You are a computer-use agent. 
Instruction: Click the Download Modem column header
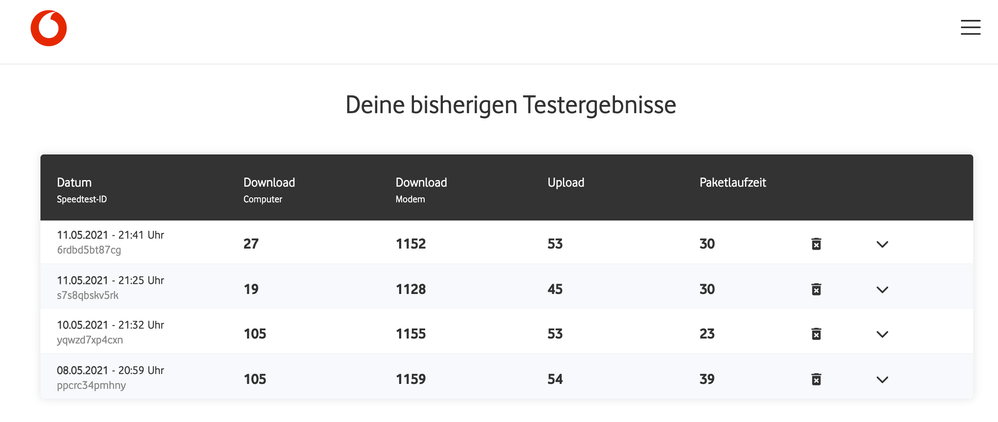[x=421, y=183]
